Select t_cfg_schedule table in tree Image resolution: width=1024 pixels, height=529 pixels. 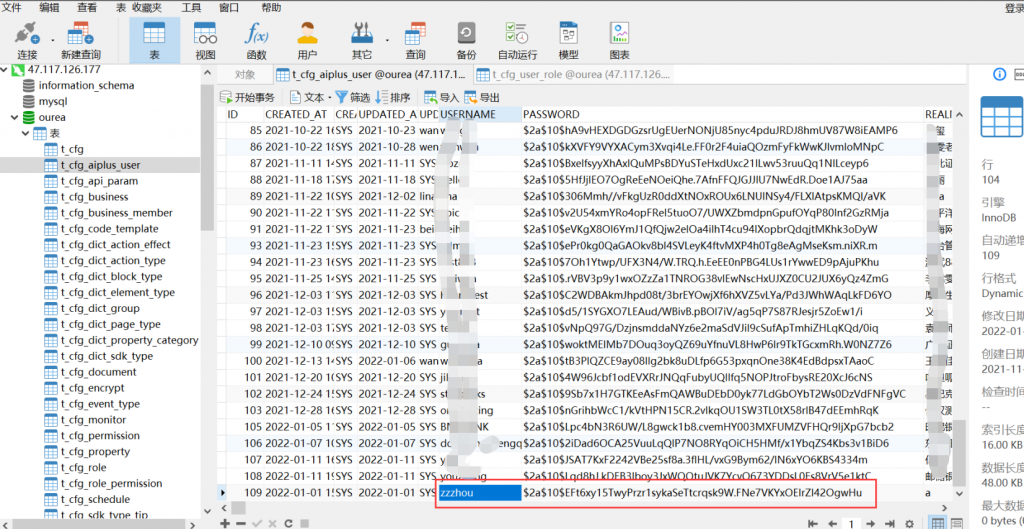(x=95, y=500)
